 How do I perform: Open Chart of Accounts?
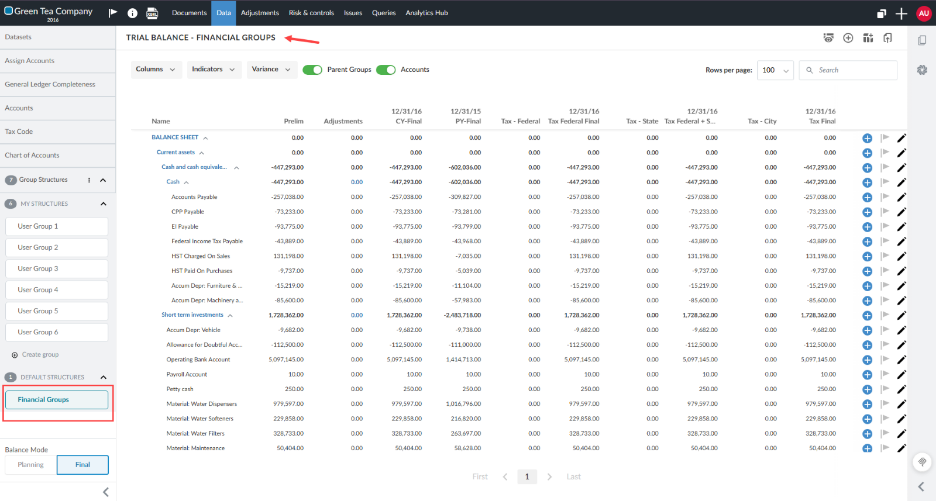(58, 155)
